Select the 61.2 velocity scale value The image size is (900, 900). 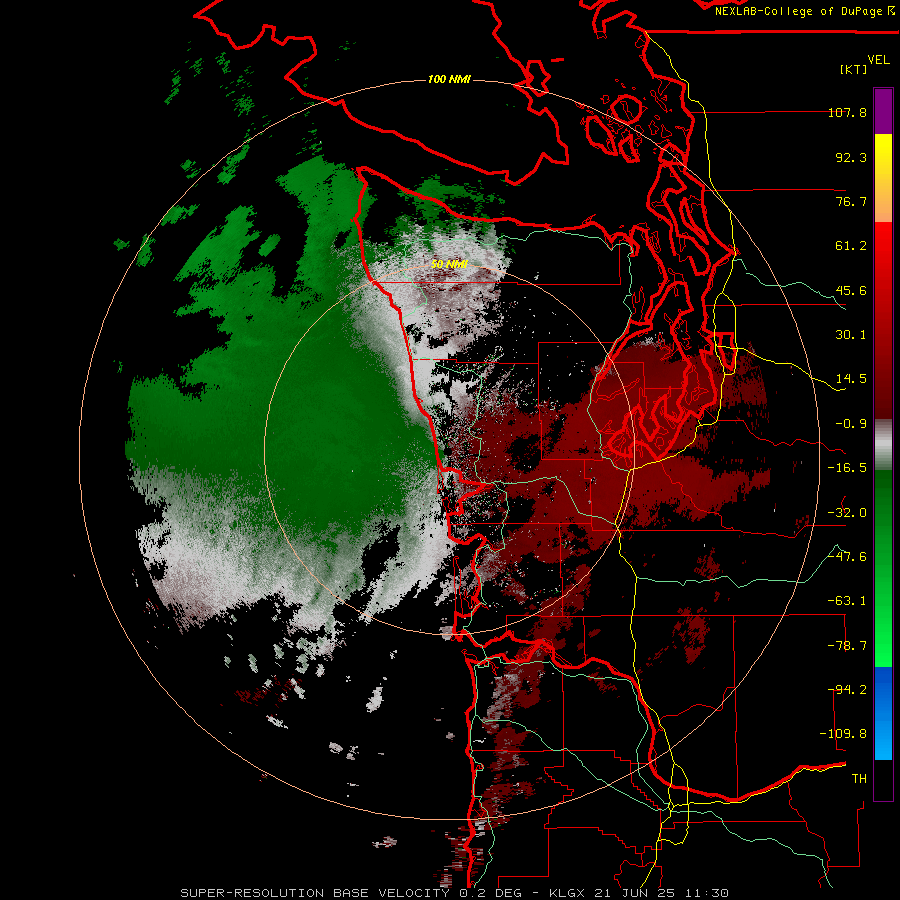(851, 246)
